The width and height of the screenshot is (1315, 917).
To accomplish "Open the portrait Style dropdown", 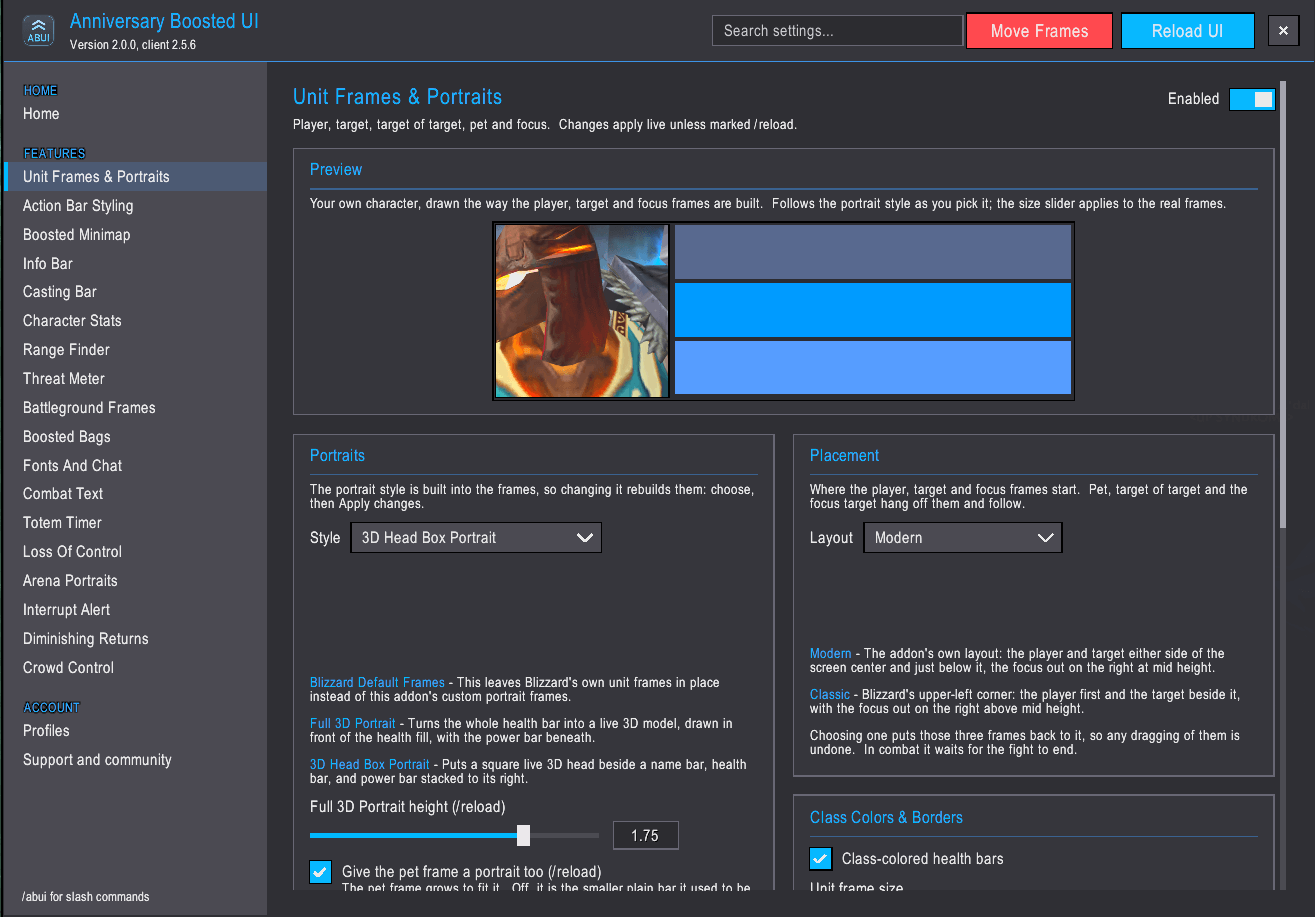I will click(x=476, y=537).
